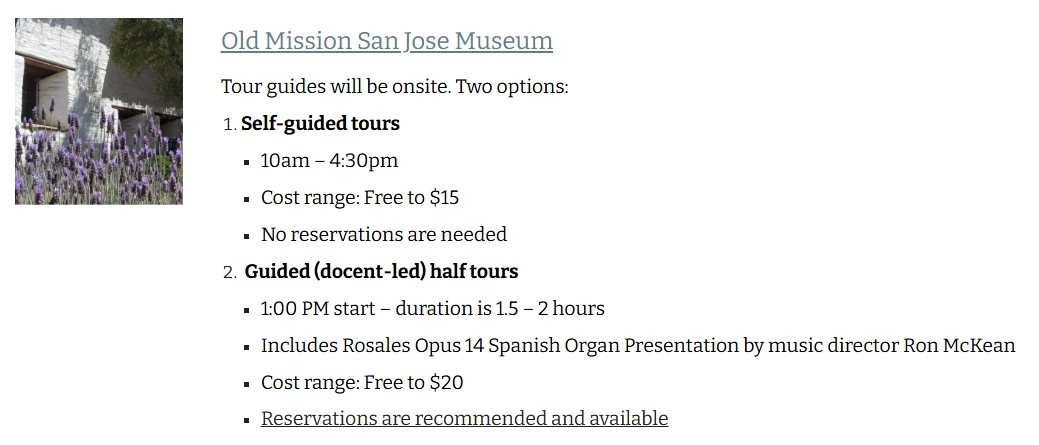
Task: Click the Rosales Opus 14 Organ Presentation line
Action: (x=638, y=346)
